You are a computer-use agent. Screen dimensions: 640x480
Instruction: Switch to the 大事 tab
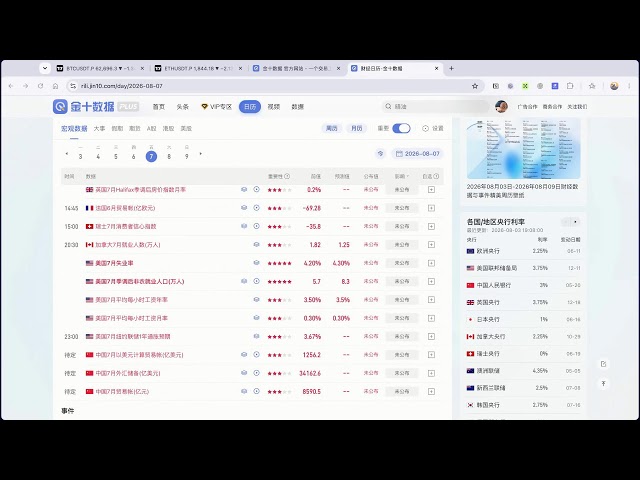(x=99, y=128)
